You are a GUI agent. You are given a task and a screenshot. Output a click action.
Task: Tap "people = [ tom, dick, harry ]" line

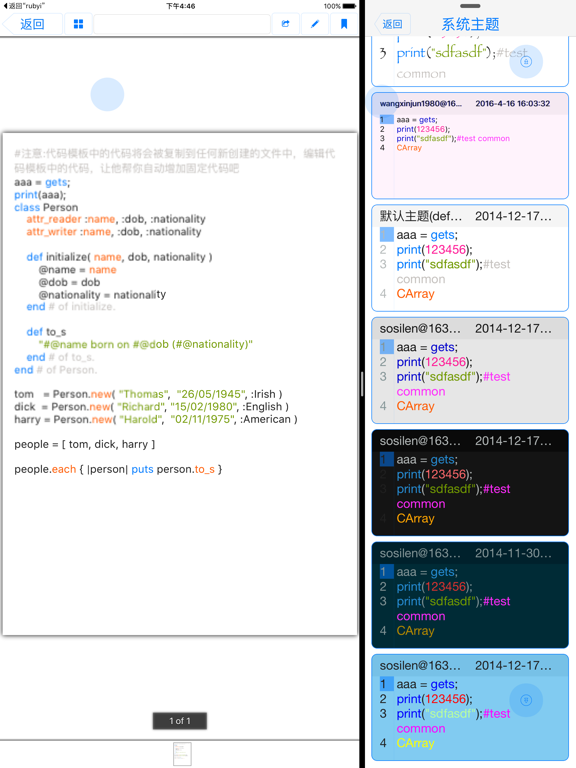coord(85,444)
